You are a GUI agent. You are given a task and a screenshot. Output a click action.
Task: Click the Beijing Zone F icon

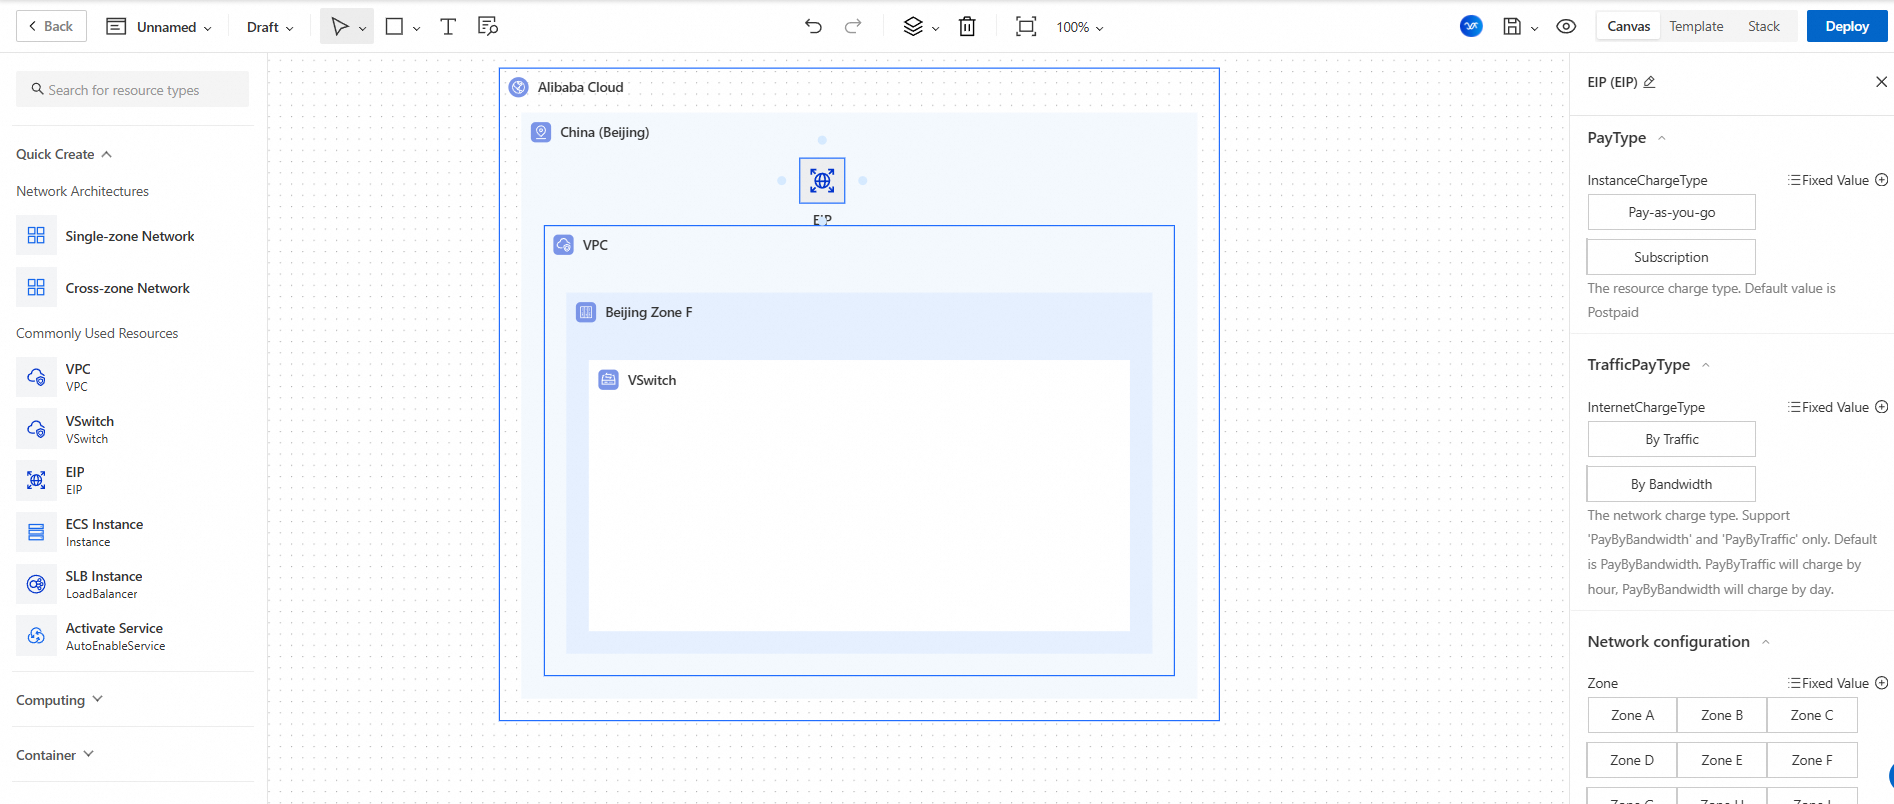click(586, 312)
